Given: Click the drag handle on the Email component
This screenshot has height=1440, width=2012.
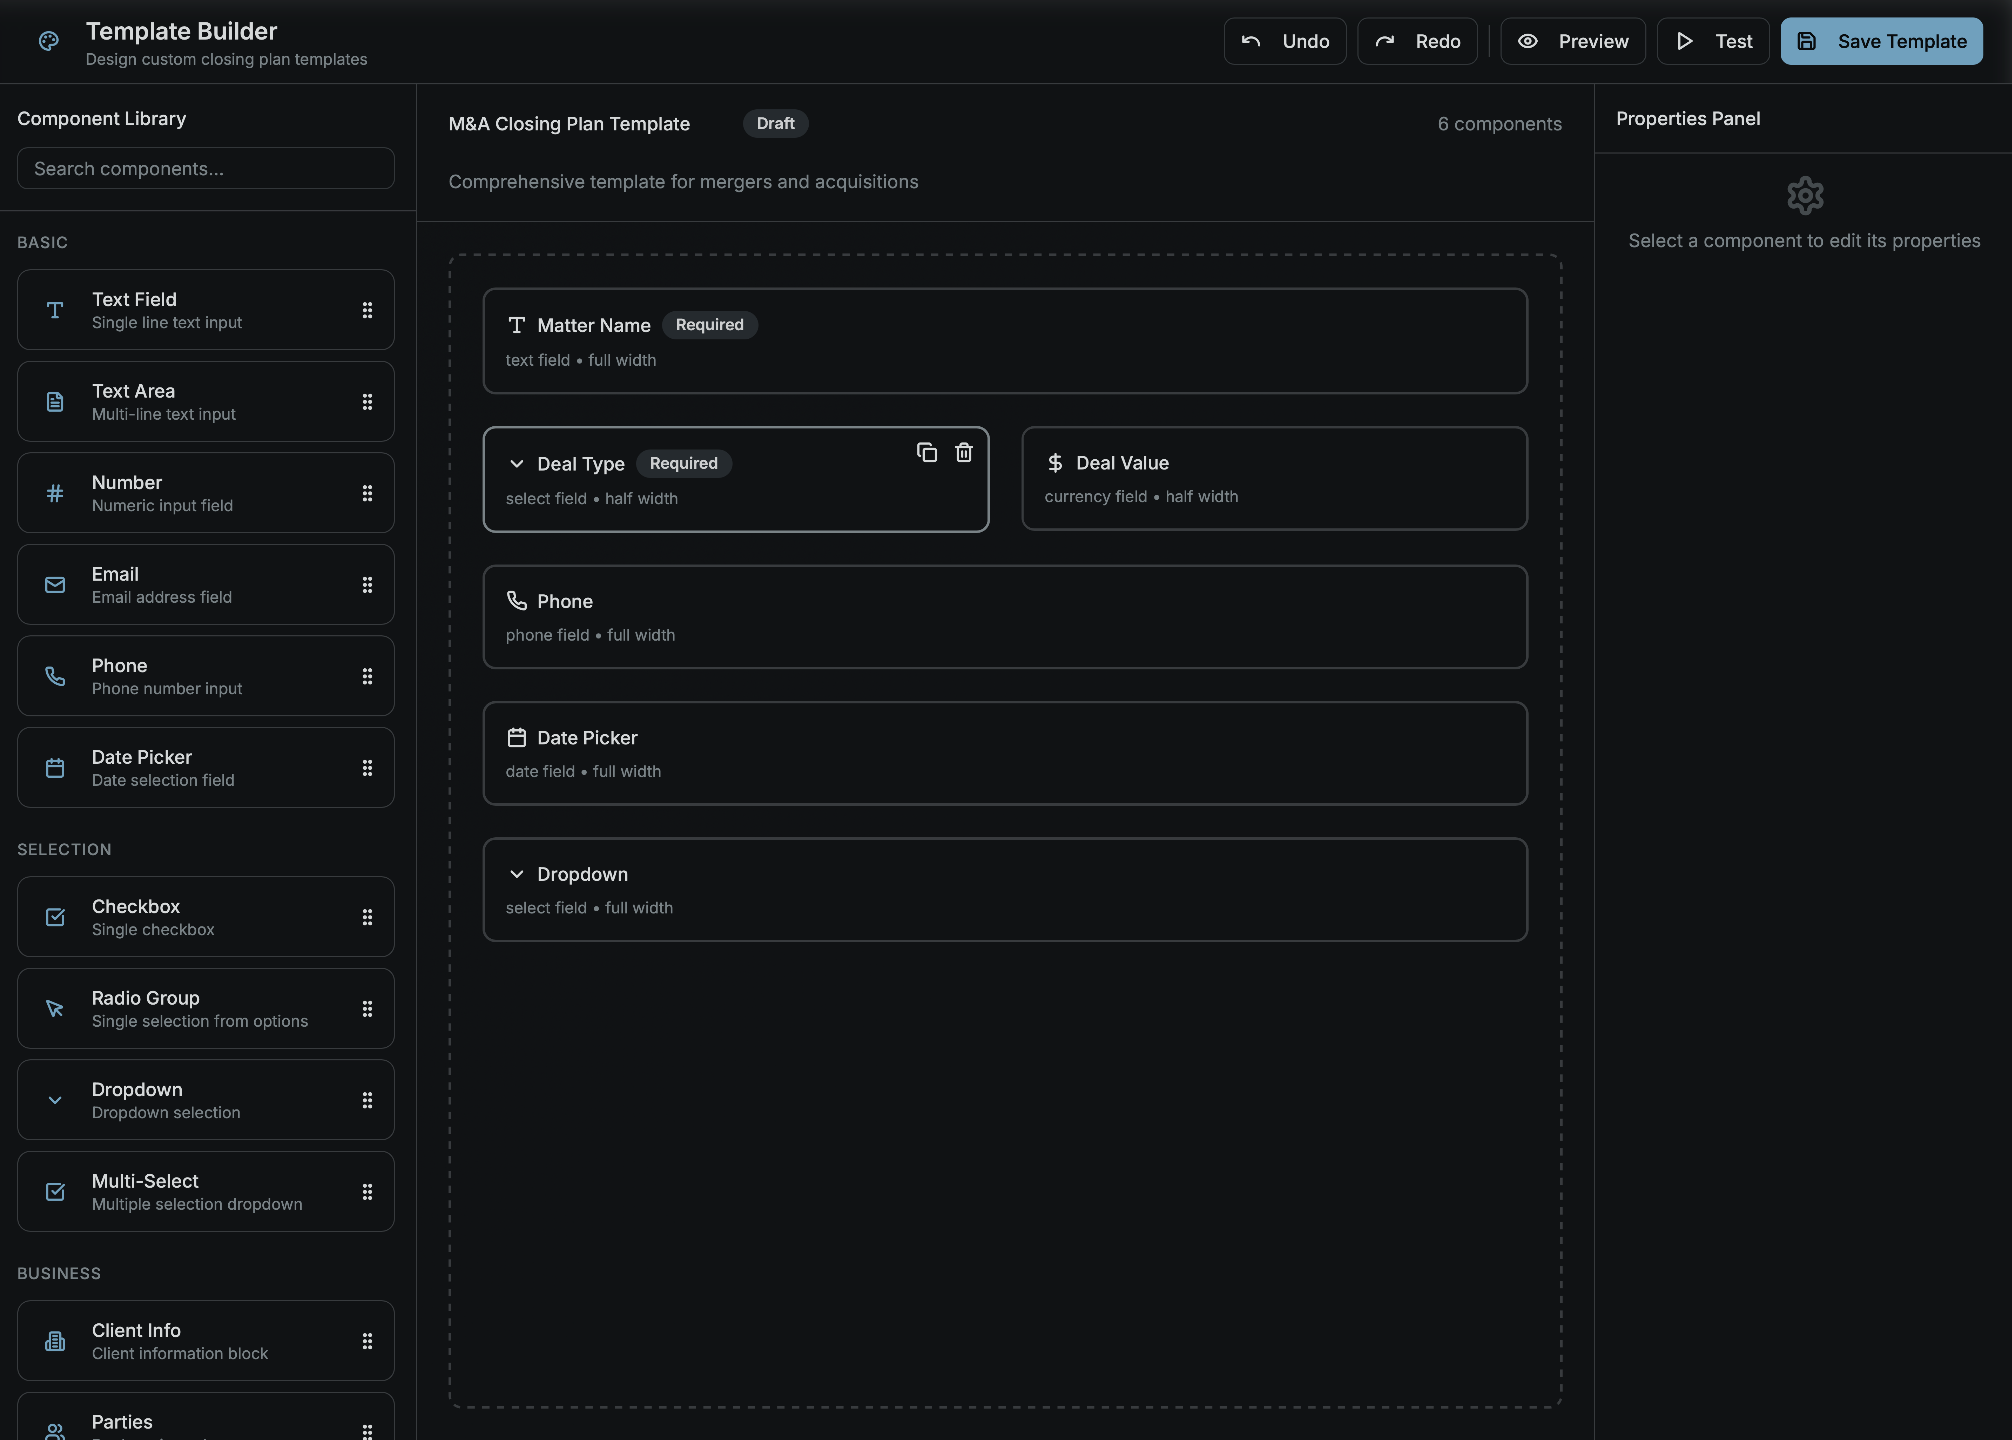Looking at the screenshot, I should click(x=368, y=584).
